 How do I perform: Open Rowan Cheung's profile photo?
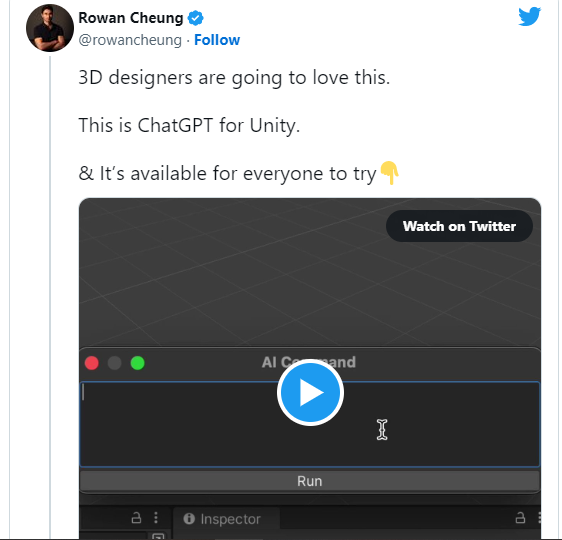(50, 28)
